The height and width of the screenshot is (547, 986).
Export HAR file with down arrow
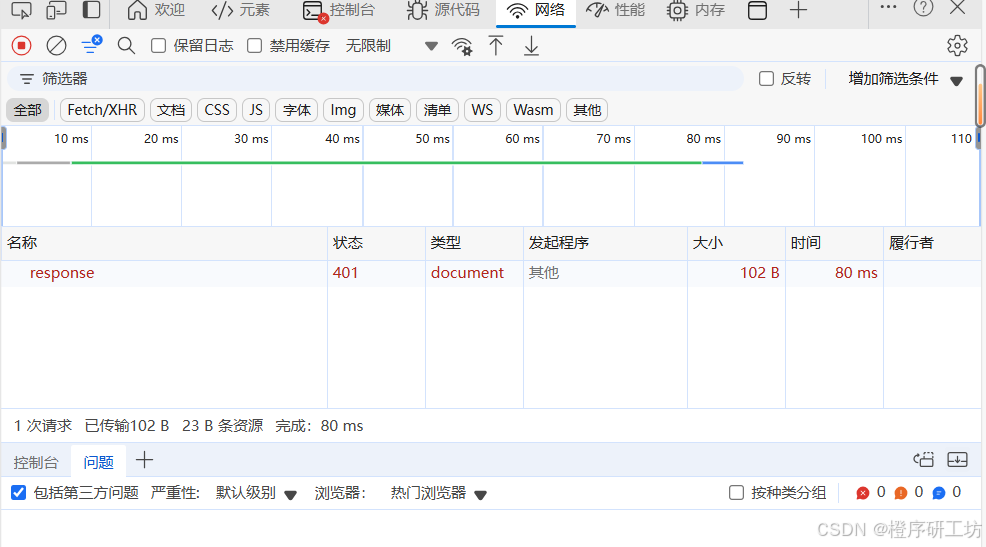coord(531,46)
